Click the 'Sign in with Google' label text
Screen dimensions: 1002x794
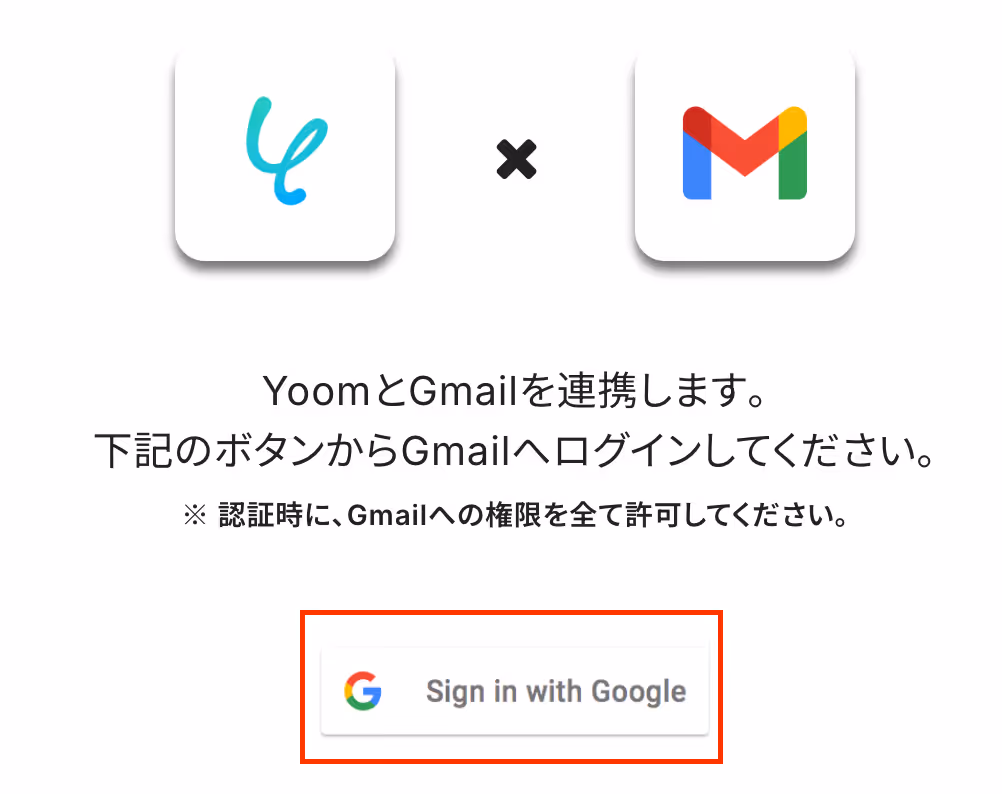click(x=556, y=692)
